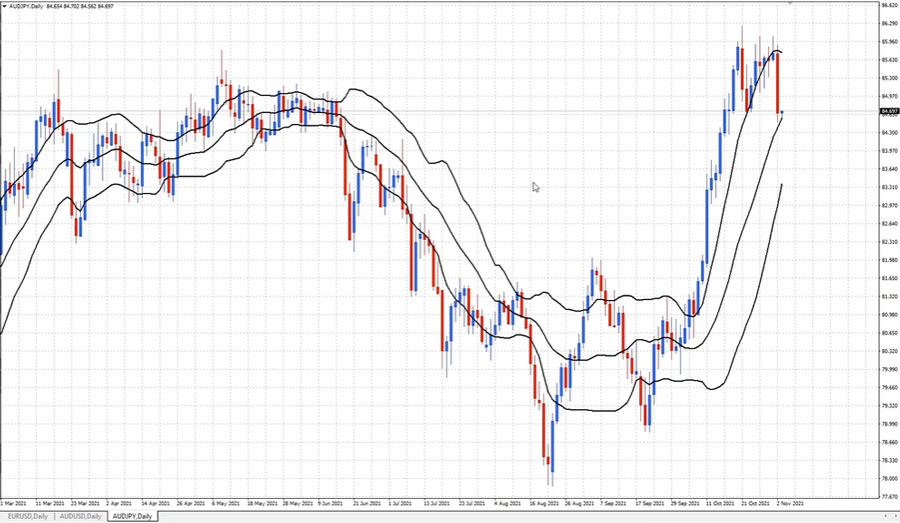The image size is (900, 523).
Task: Click the 2 Nov 2021 date label
Action: click(x=789, y=503)
